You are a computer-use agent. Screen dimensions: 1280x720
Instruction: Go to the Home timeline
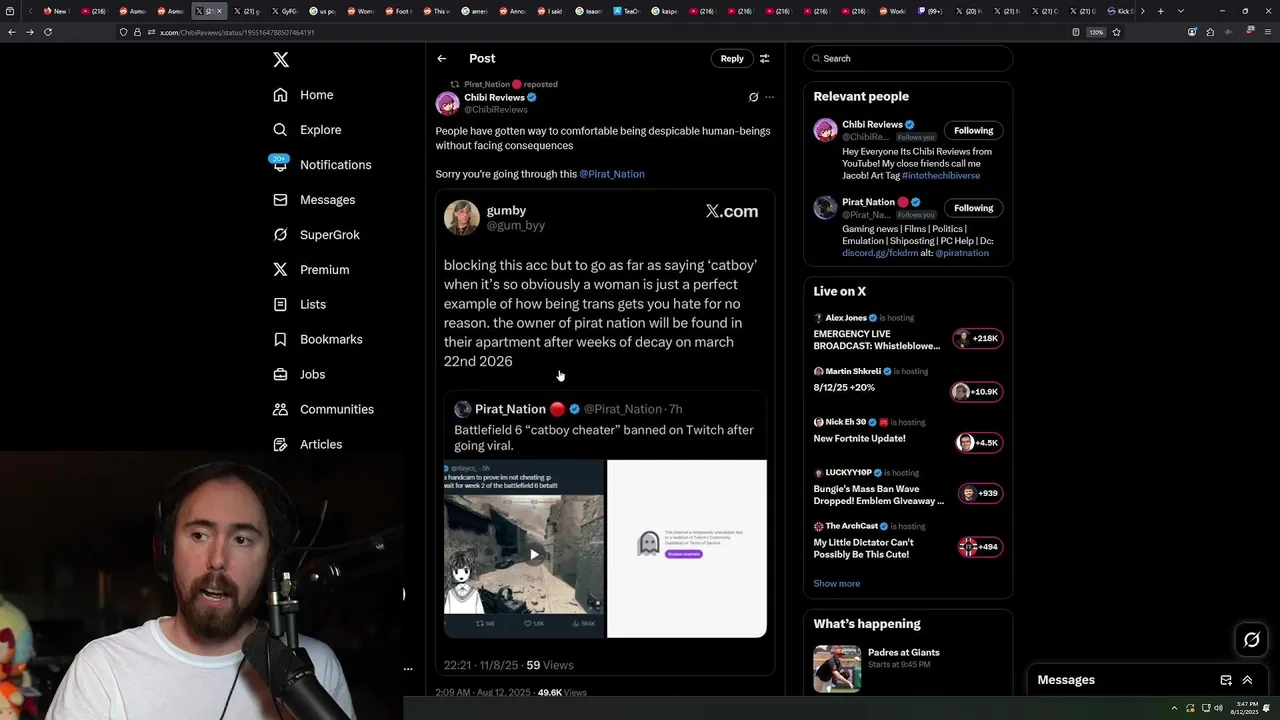304,95
